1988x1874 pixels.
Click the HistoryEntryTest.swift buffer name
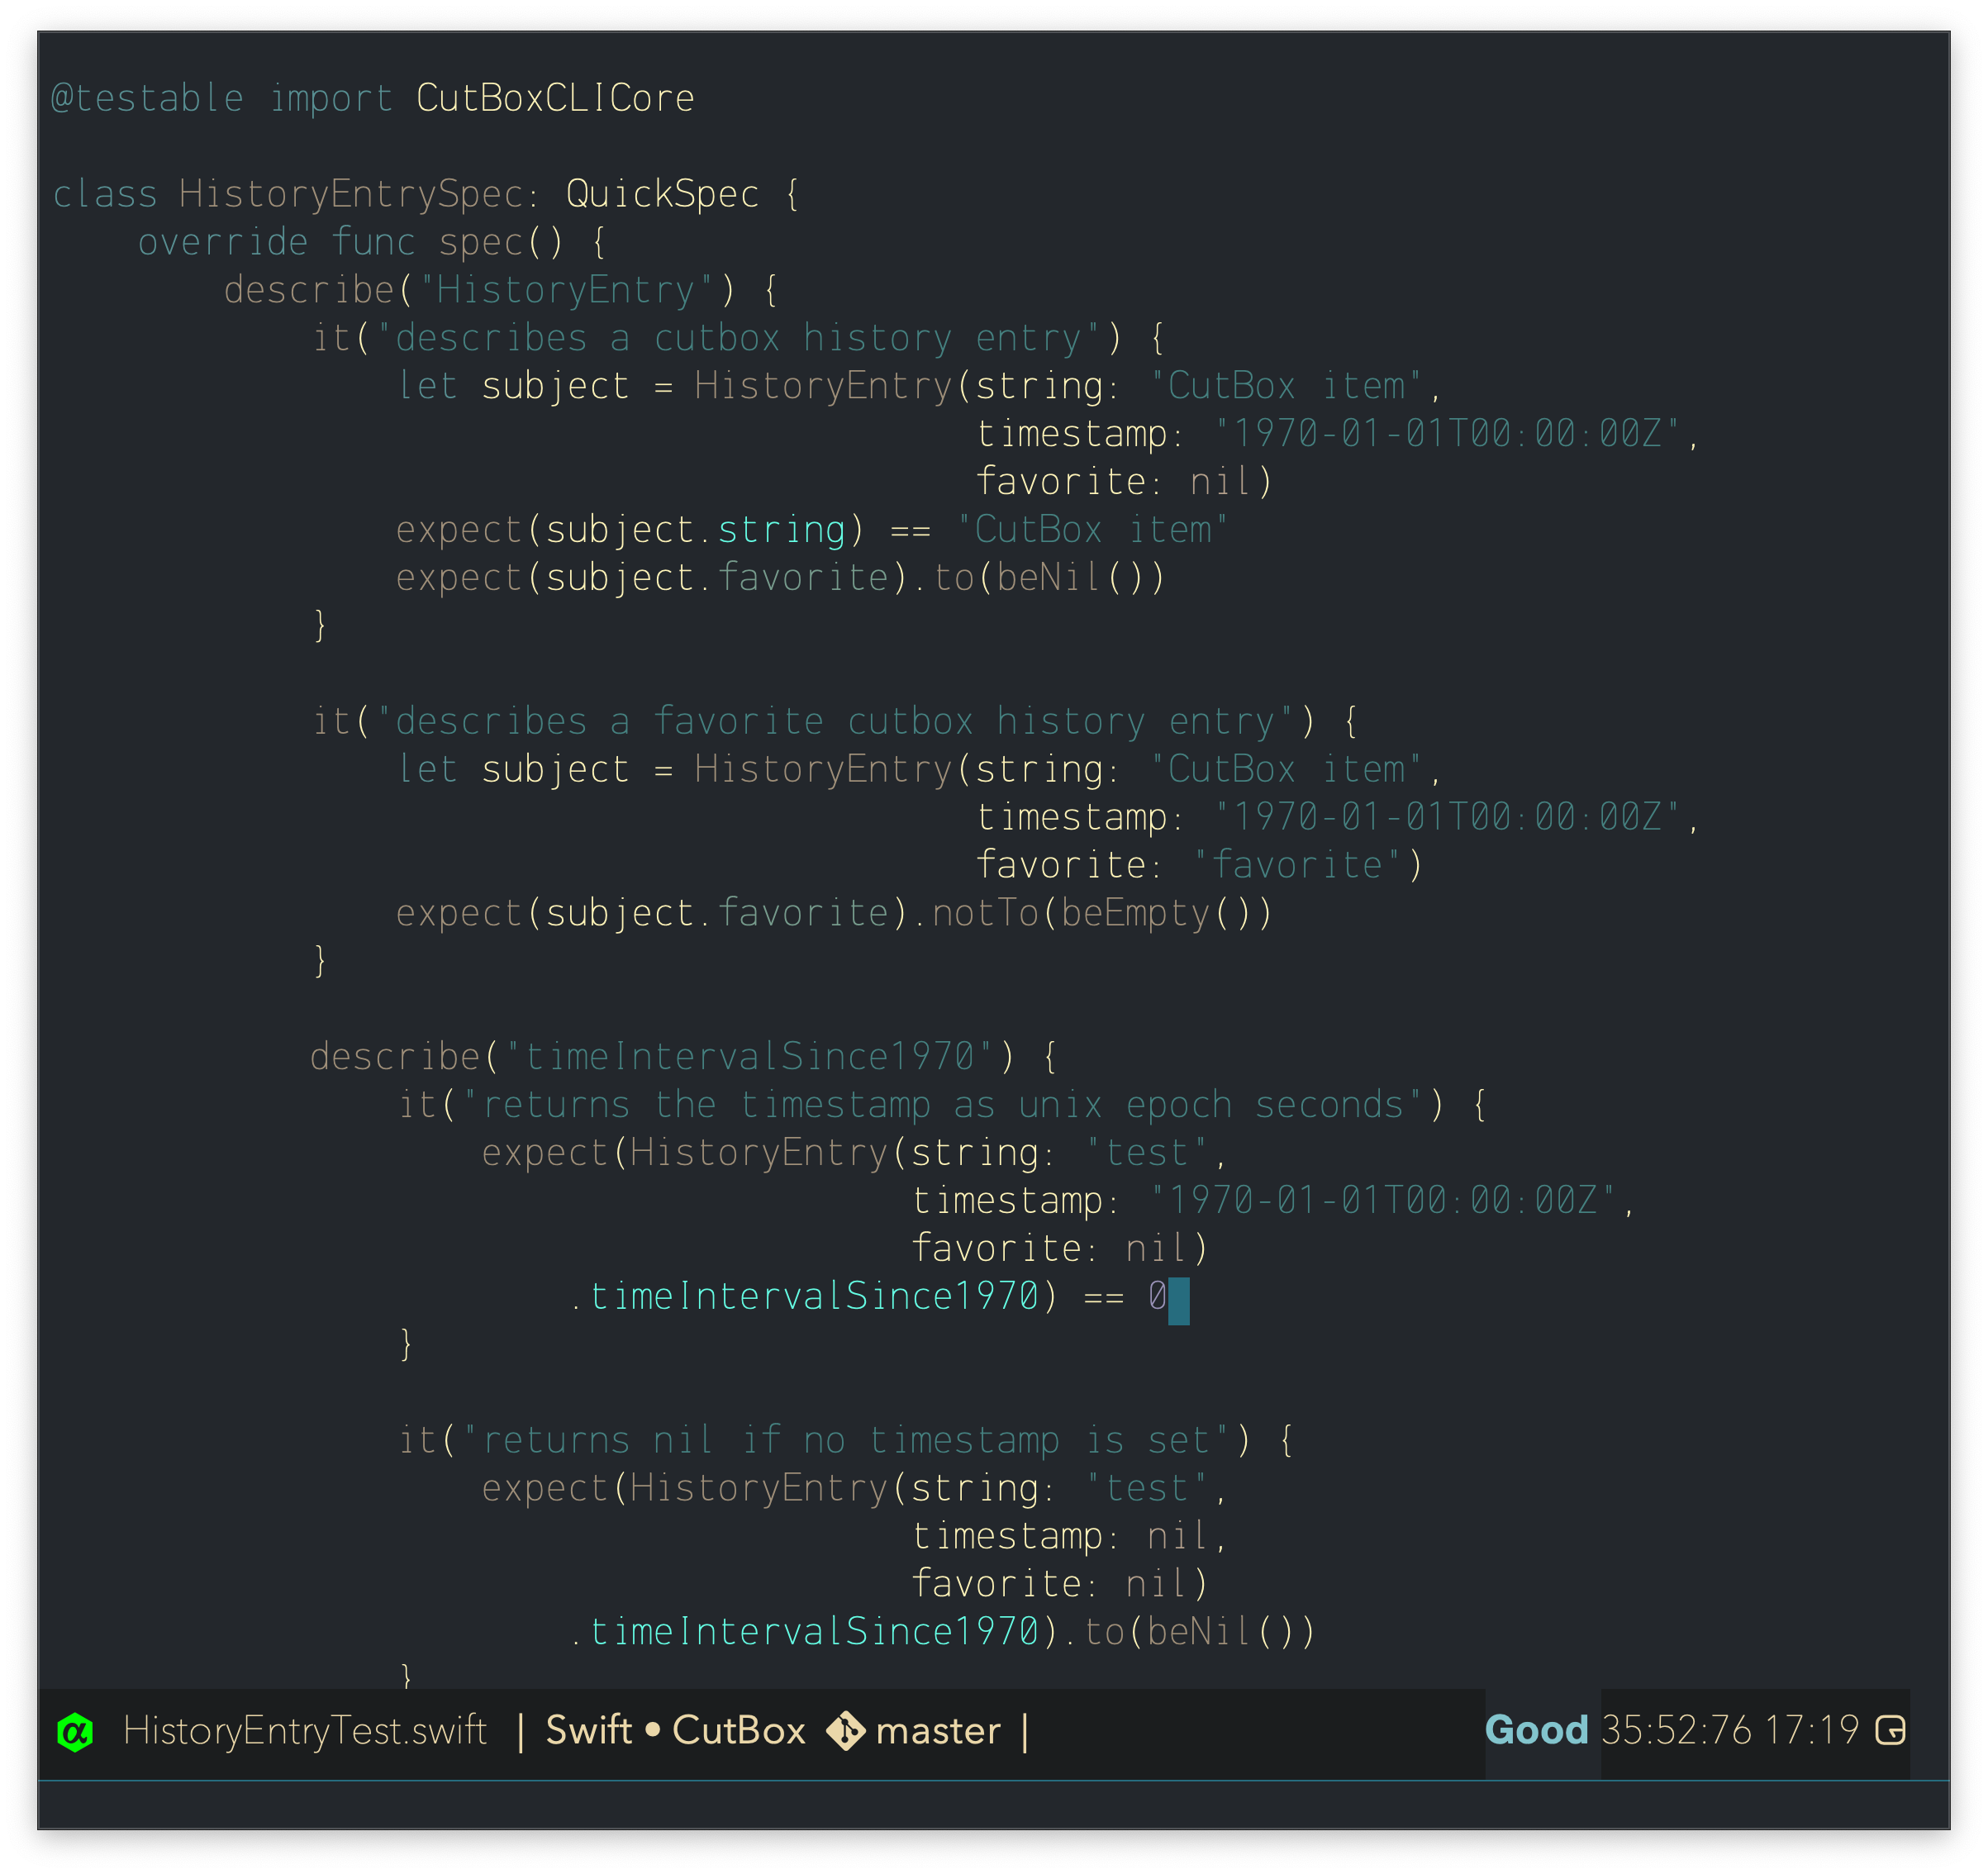[x=305, y=1731]
